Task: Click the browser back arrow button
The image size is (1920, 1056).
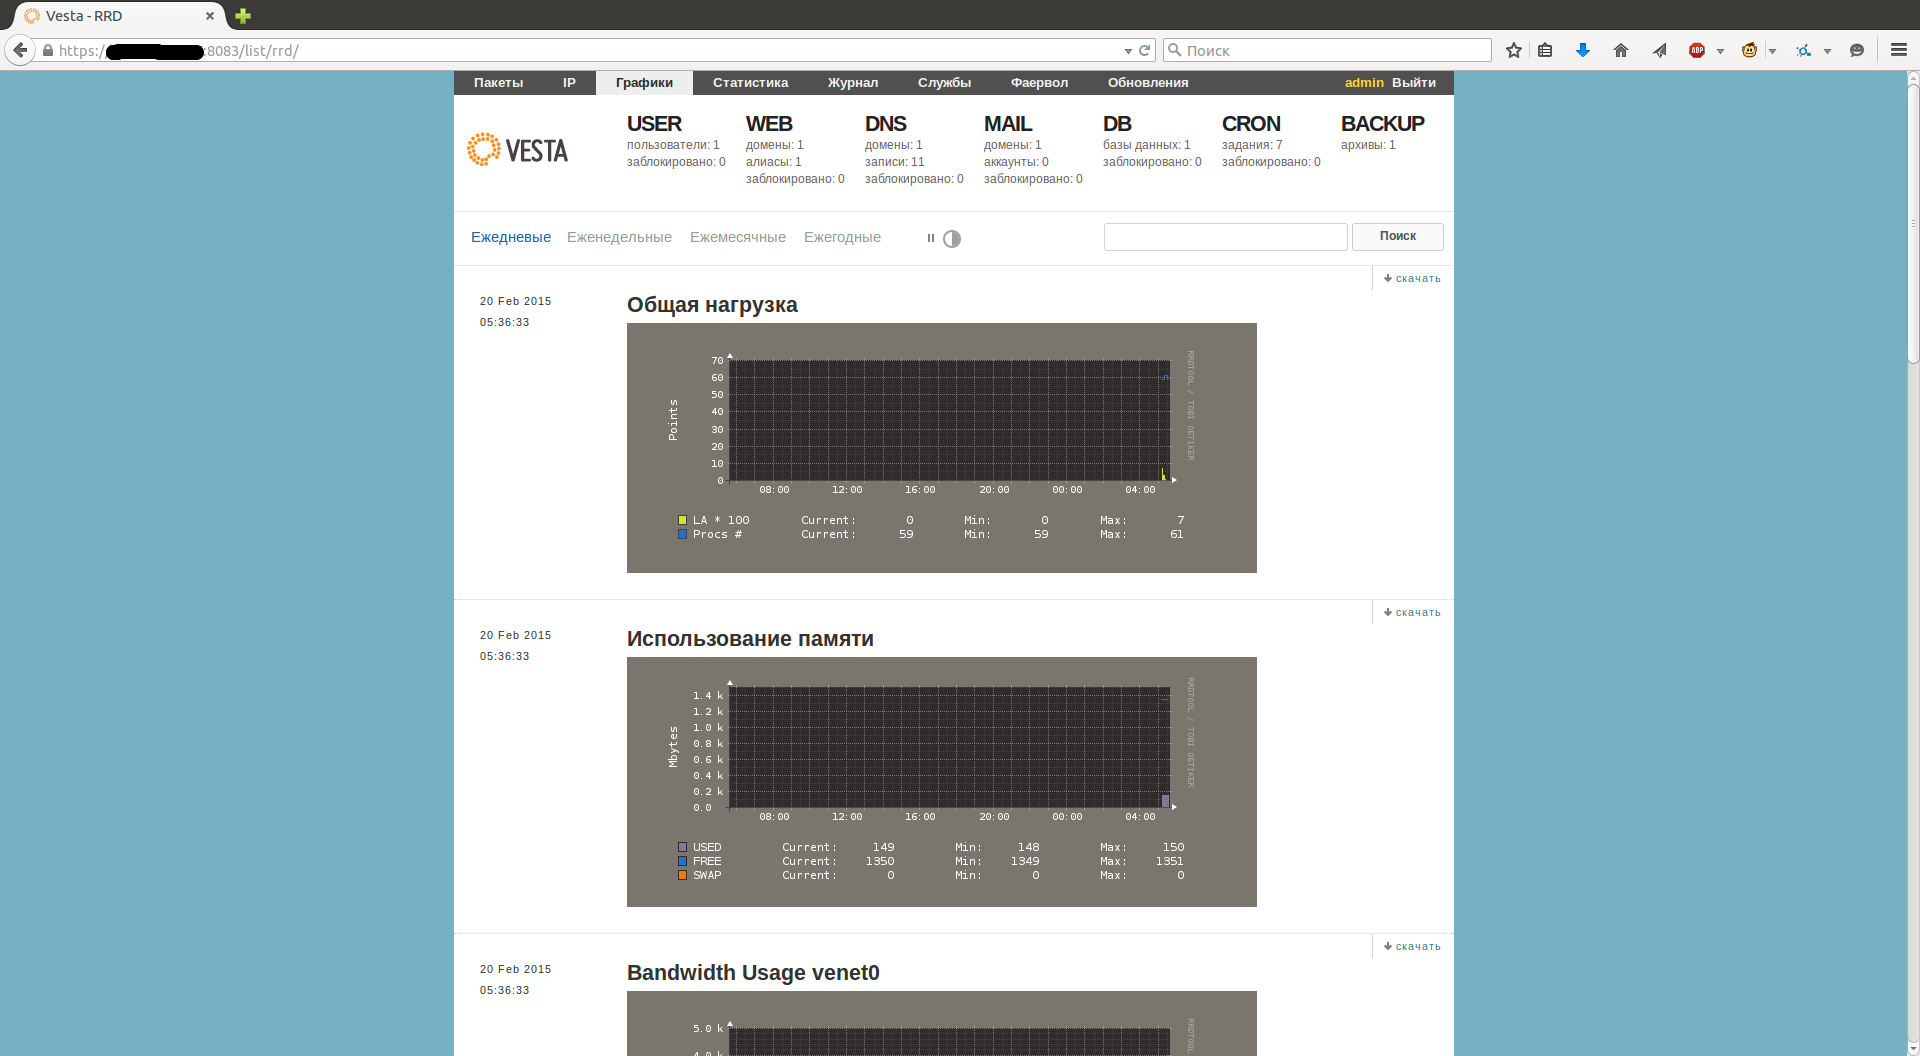Action: pyautogui.click(x=20, y=50)
